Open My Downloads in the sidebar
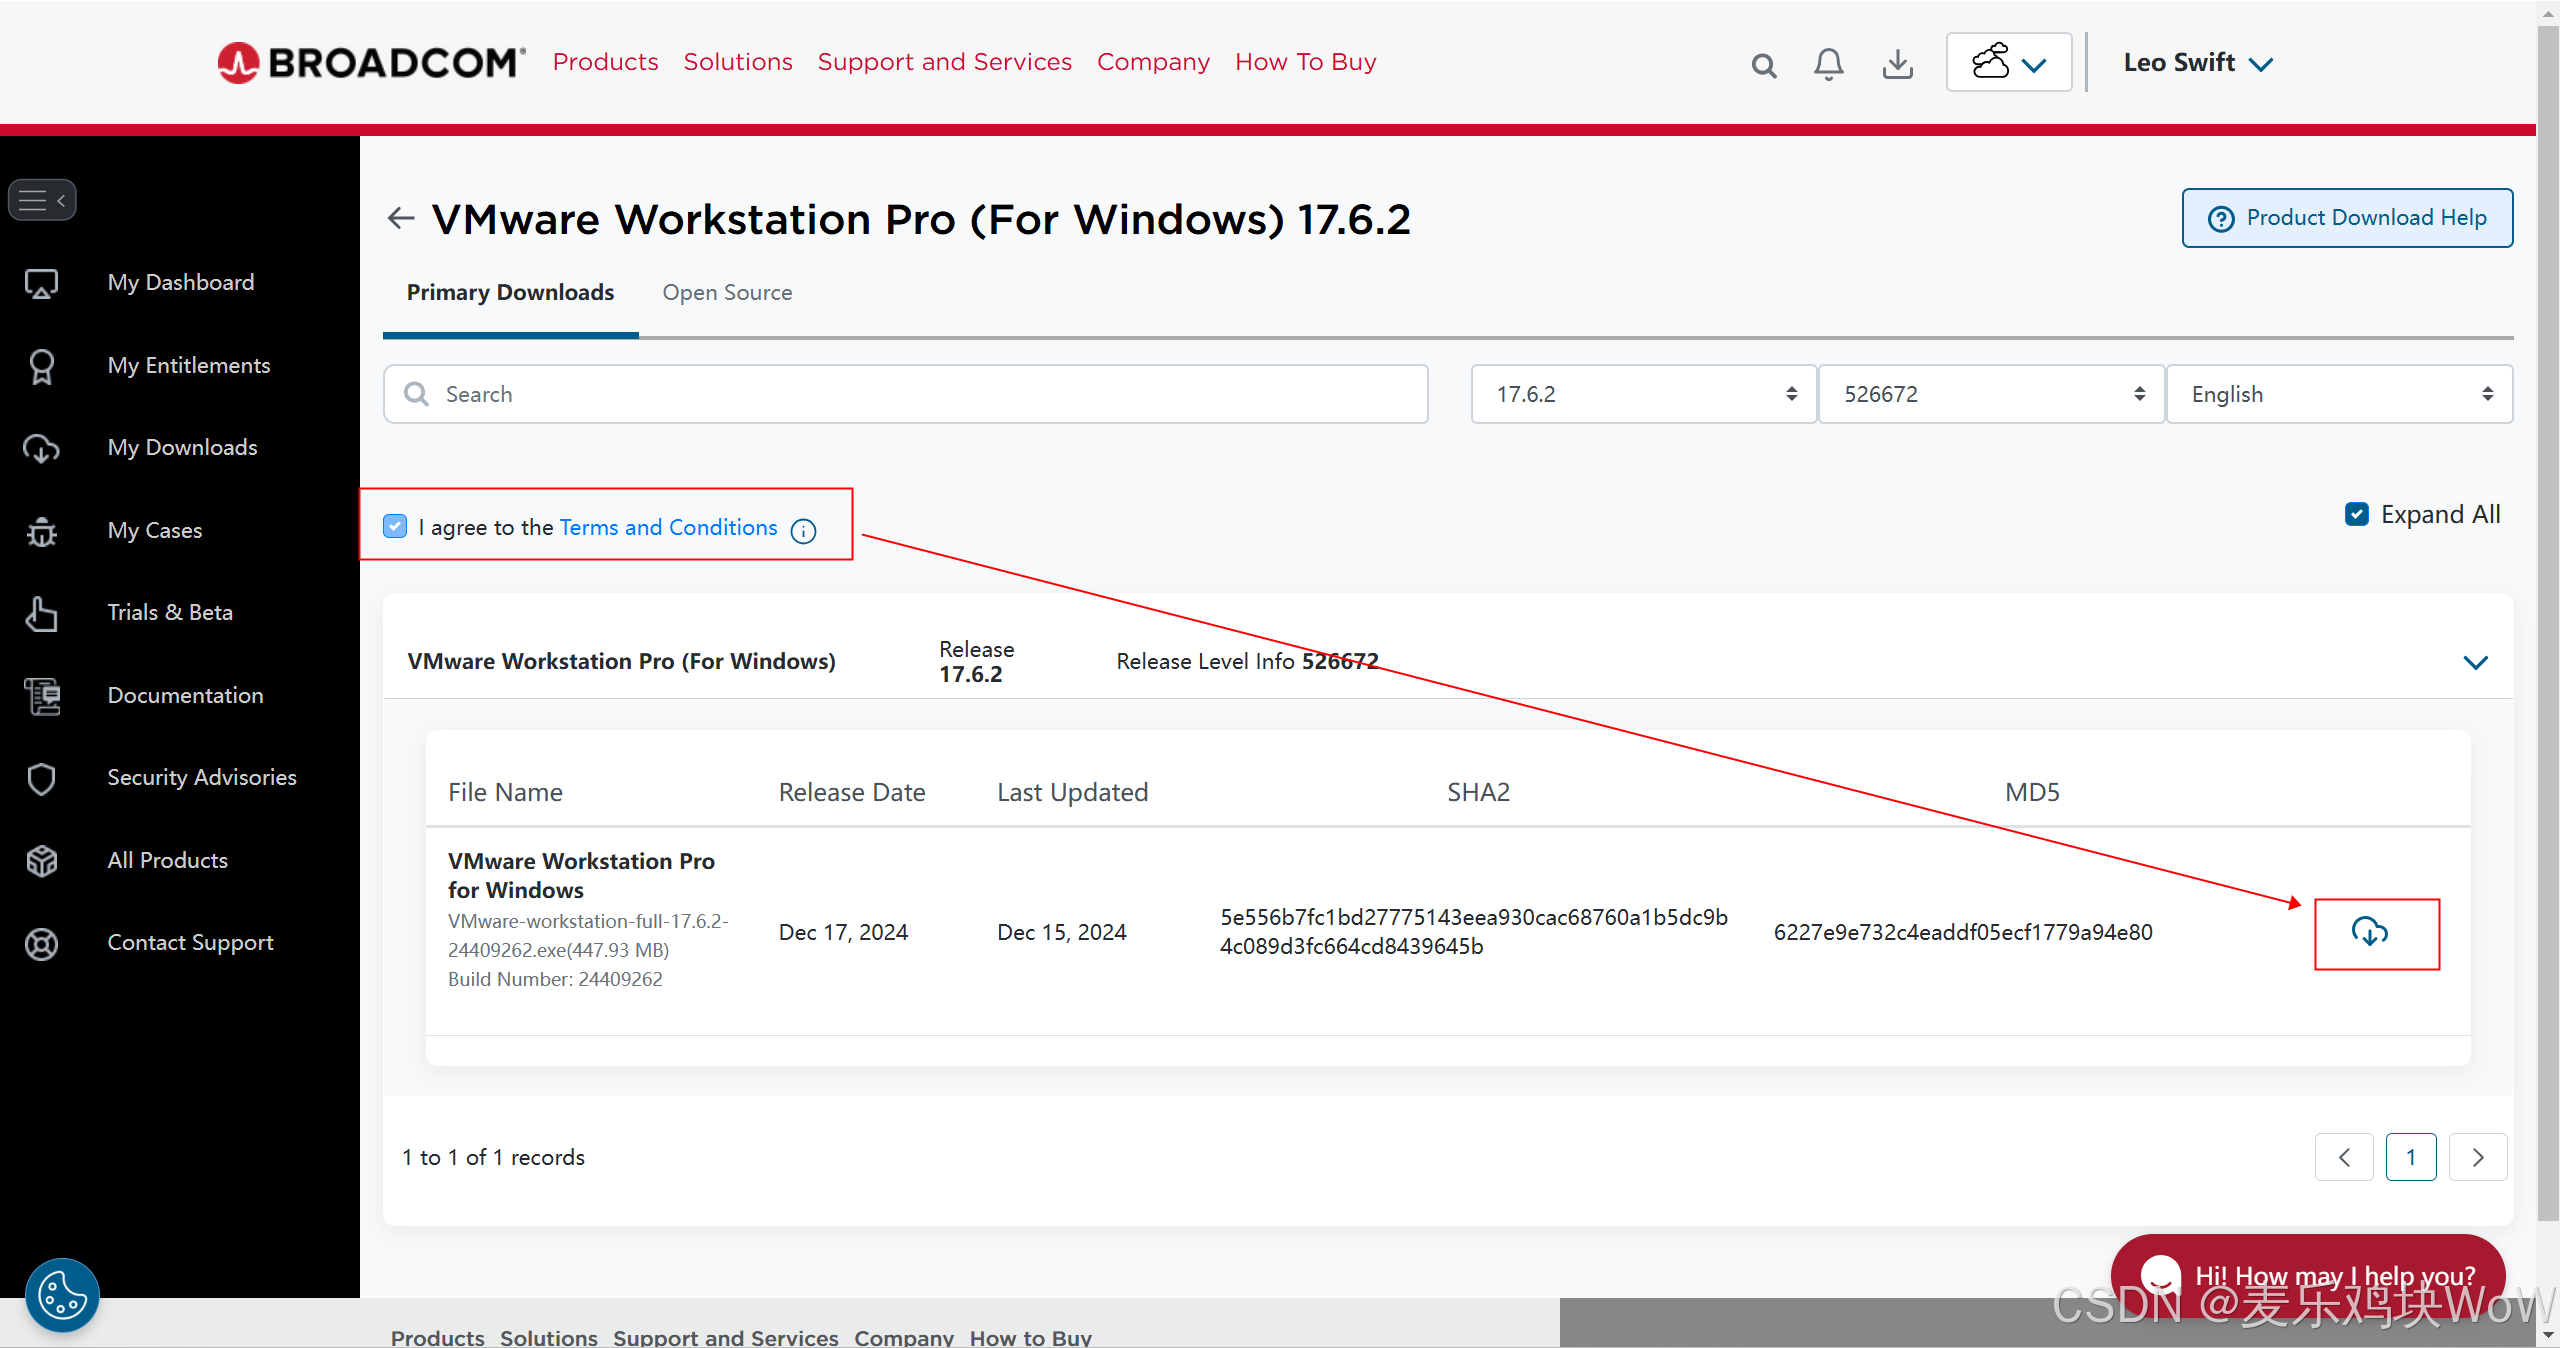The height and width of the screenshot is (1348, 2560). (x=182, y=447)
